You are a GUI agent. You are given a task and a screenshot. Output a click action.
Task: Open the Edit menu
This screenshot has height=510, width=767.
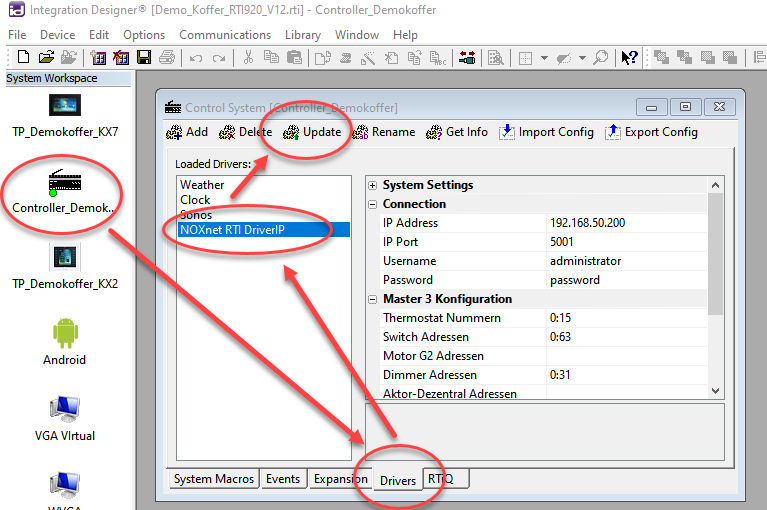tap(99, 35)
